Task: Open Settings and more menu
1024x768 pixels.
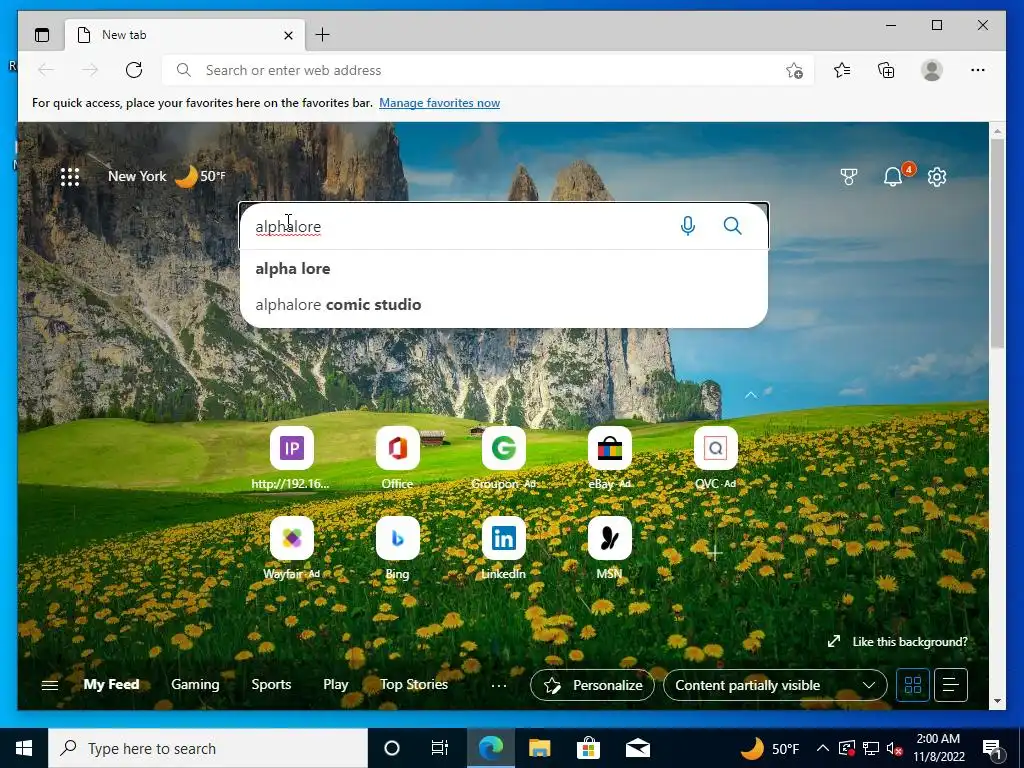Action: tap(978, 70)
